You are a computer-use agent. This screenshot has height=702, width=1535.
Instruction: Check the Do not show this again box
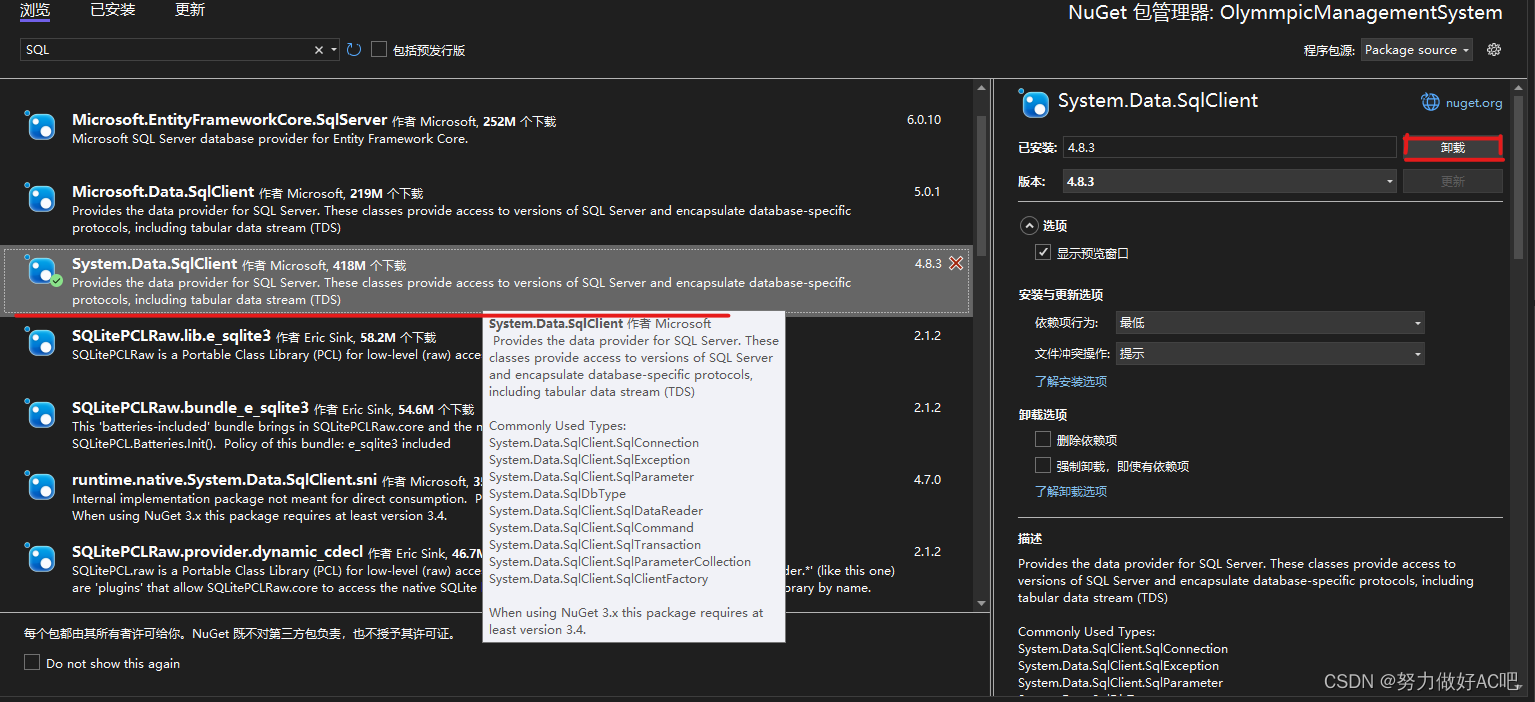(x=32, y=662)
